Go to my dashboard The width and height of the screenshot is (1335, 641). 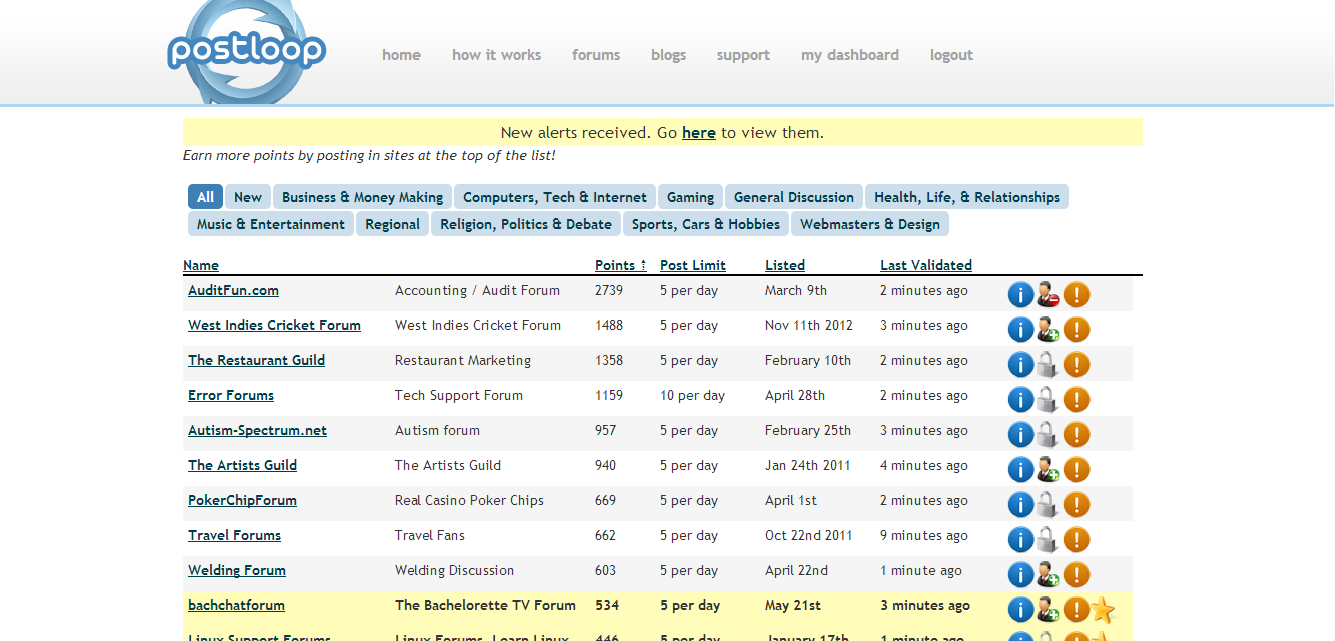(850, 55)
